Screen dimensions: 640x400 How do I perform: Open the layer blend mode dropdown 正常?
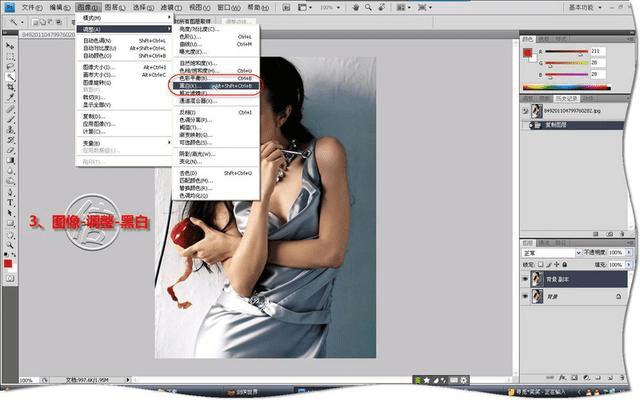point(551,253)
